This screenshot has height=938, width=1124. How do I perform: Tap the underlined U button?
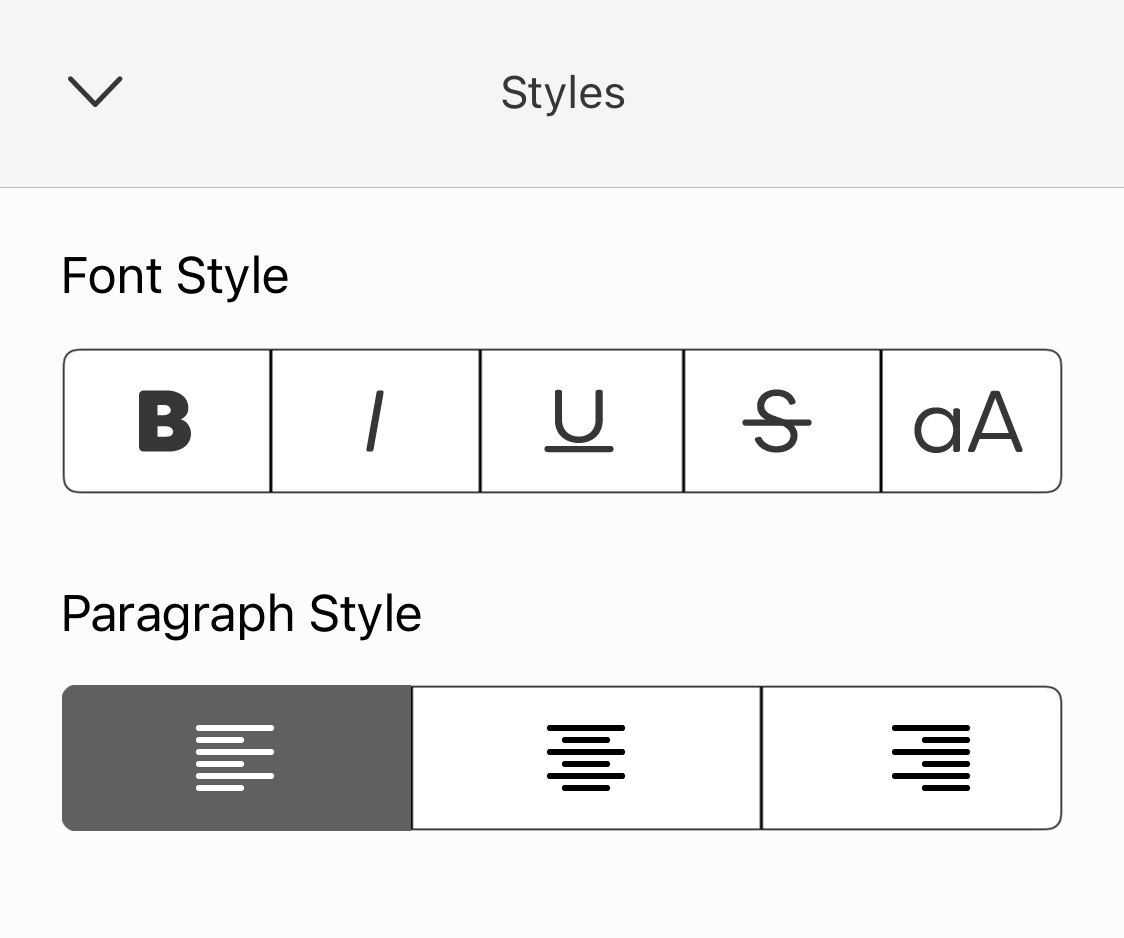581,421
